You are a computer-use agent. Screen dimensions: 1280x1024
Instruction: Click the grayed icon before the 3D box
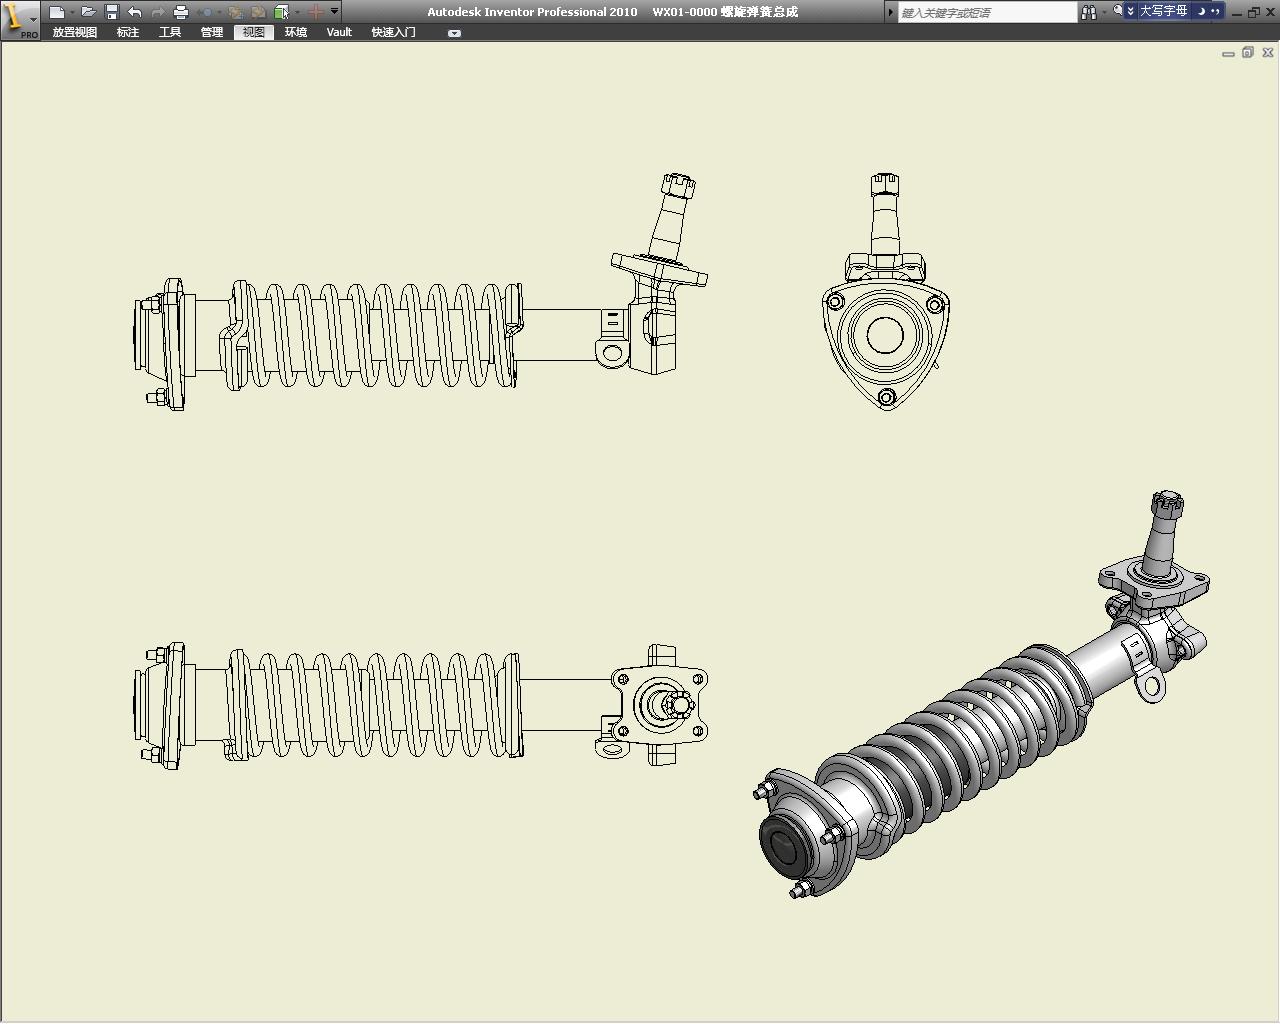tap(258, 12)
